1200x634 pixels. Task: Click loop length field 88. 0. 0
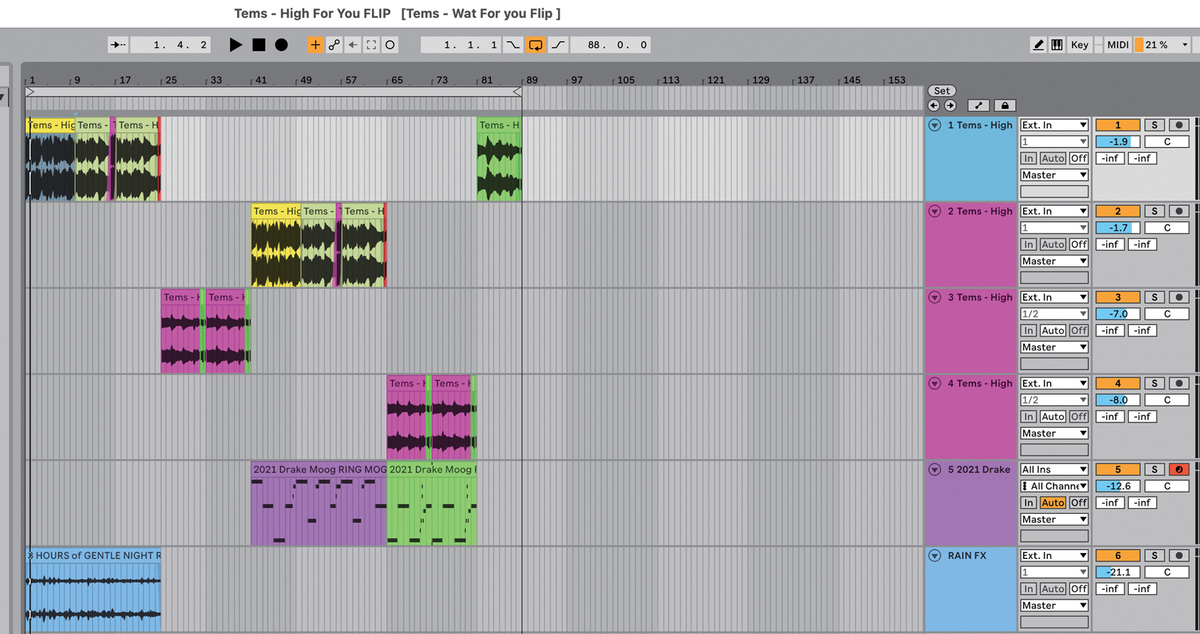(x=611, y=45)
